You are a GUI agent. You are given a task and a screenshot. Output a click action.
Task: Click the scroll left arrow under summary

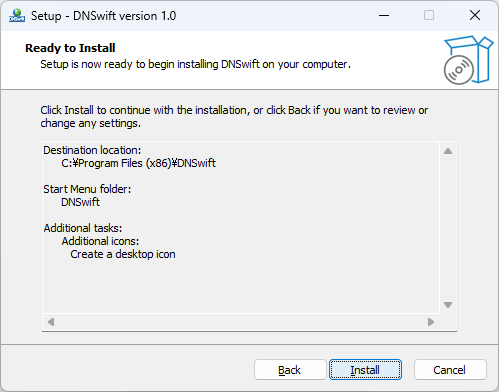click(51, 322)
